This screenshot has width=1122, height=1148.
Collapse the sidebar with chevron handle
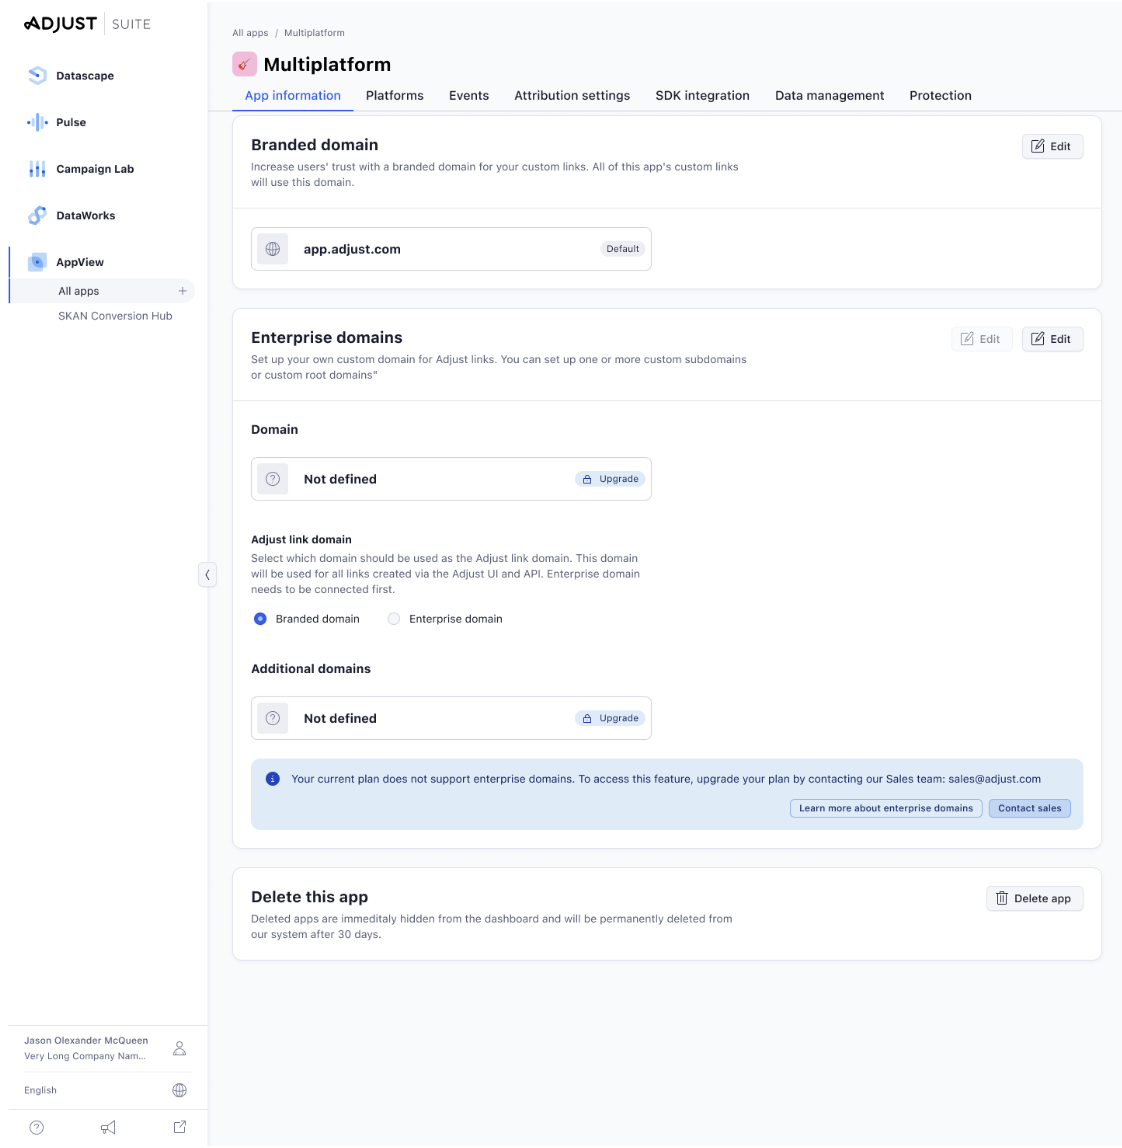pyautogui.click(x=207, y=575)
